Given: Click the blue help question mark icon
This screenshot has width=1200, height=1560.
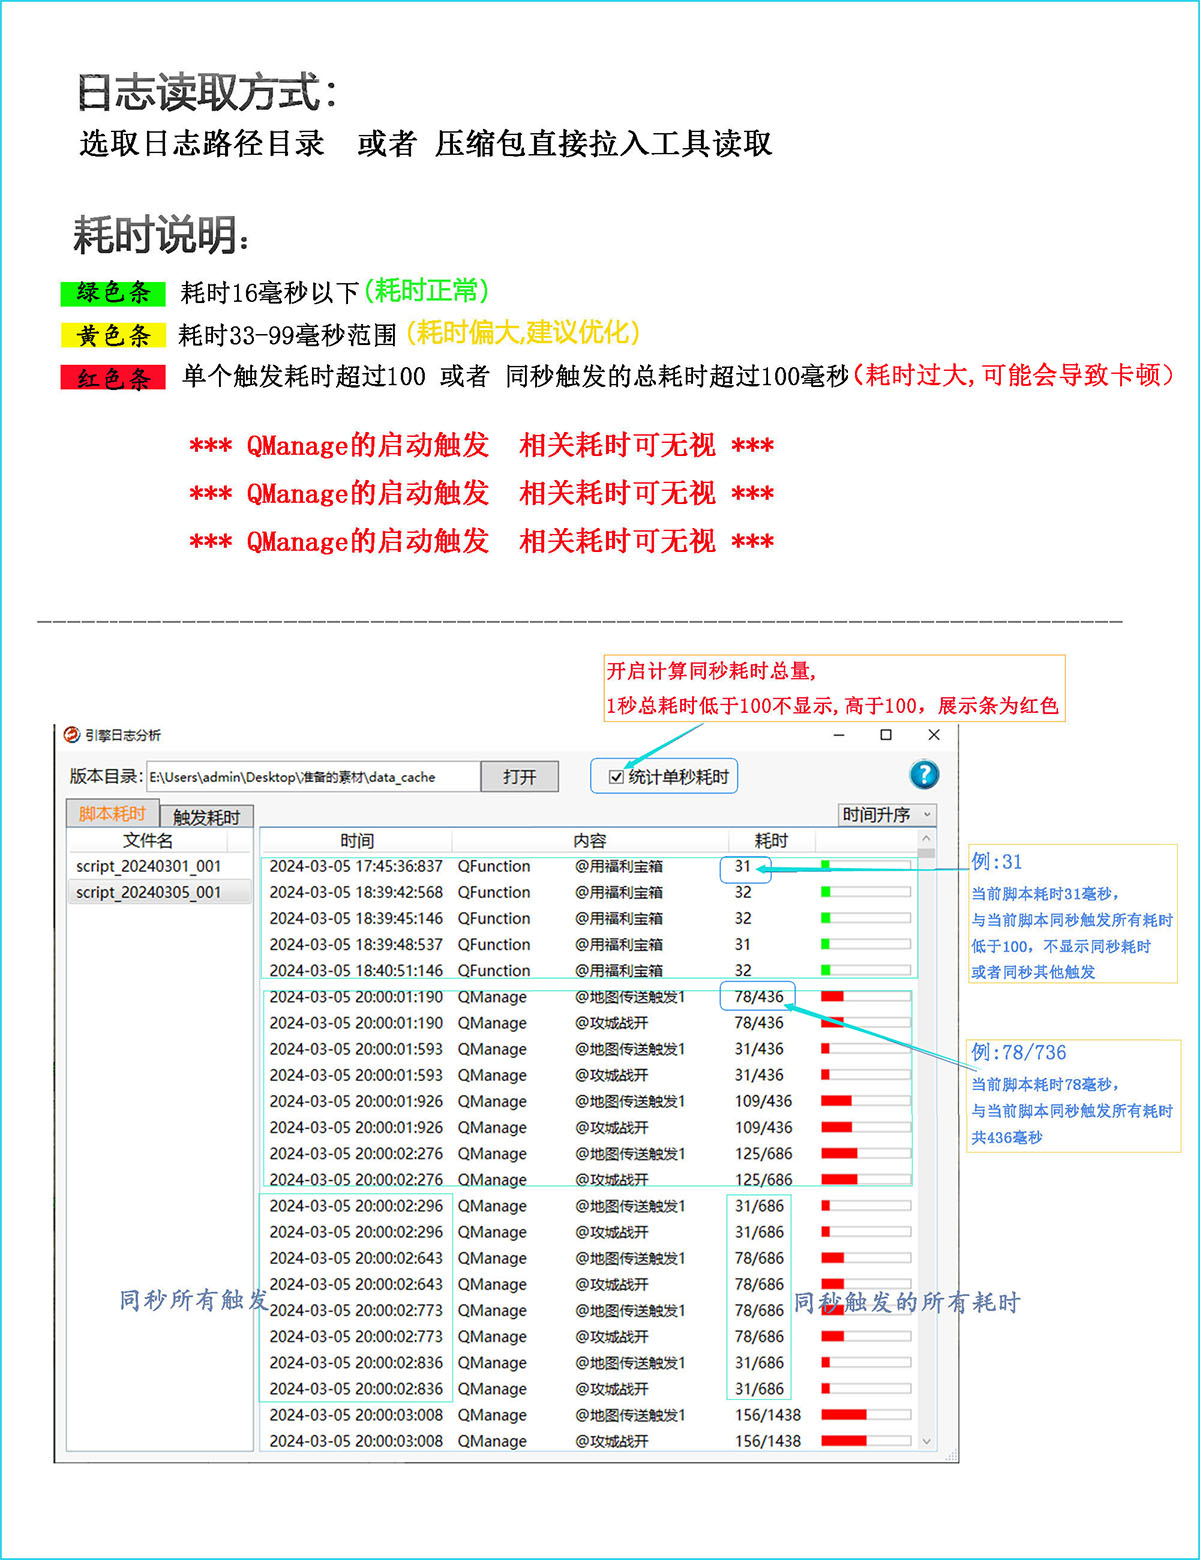Looking at the screenshot, I should pyautogui.click(x=924, y=775).
